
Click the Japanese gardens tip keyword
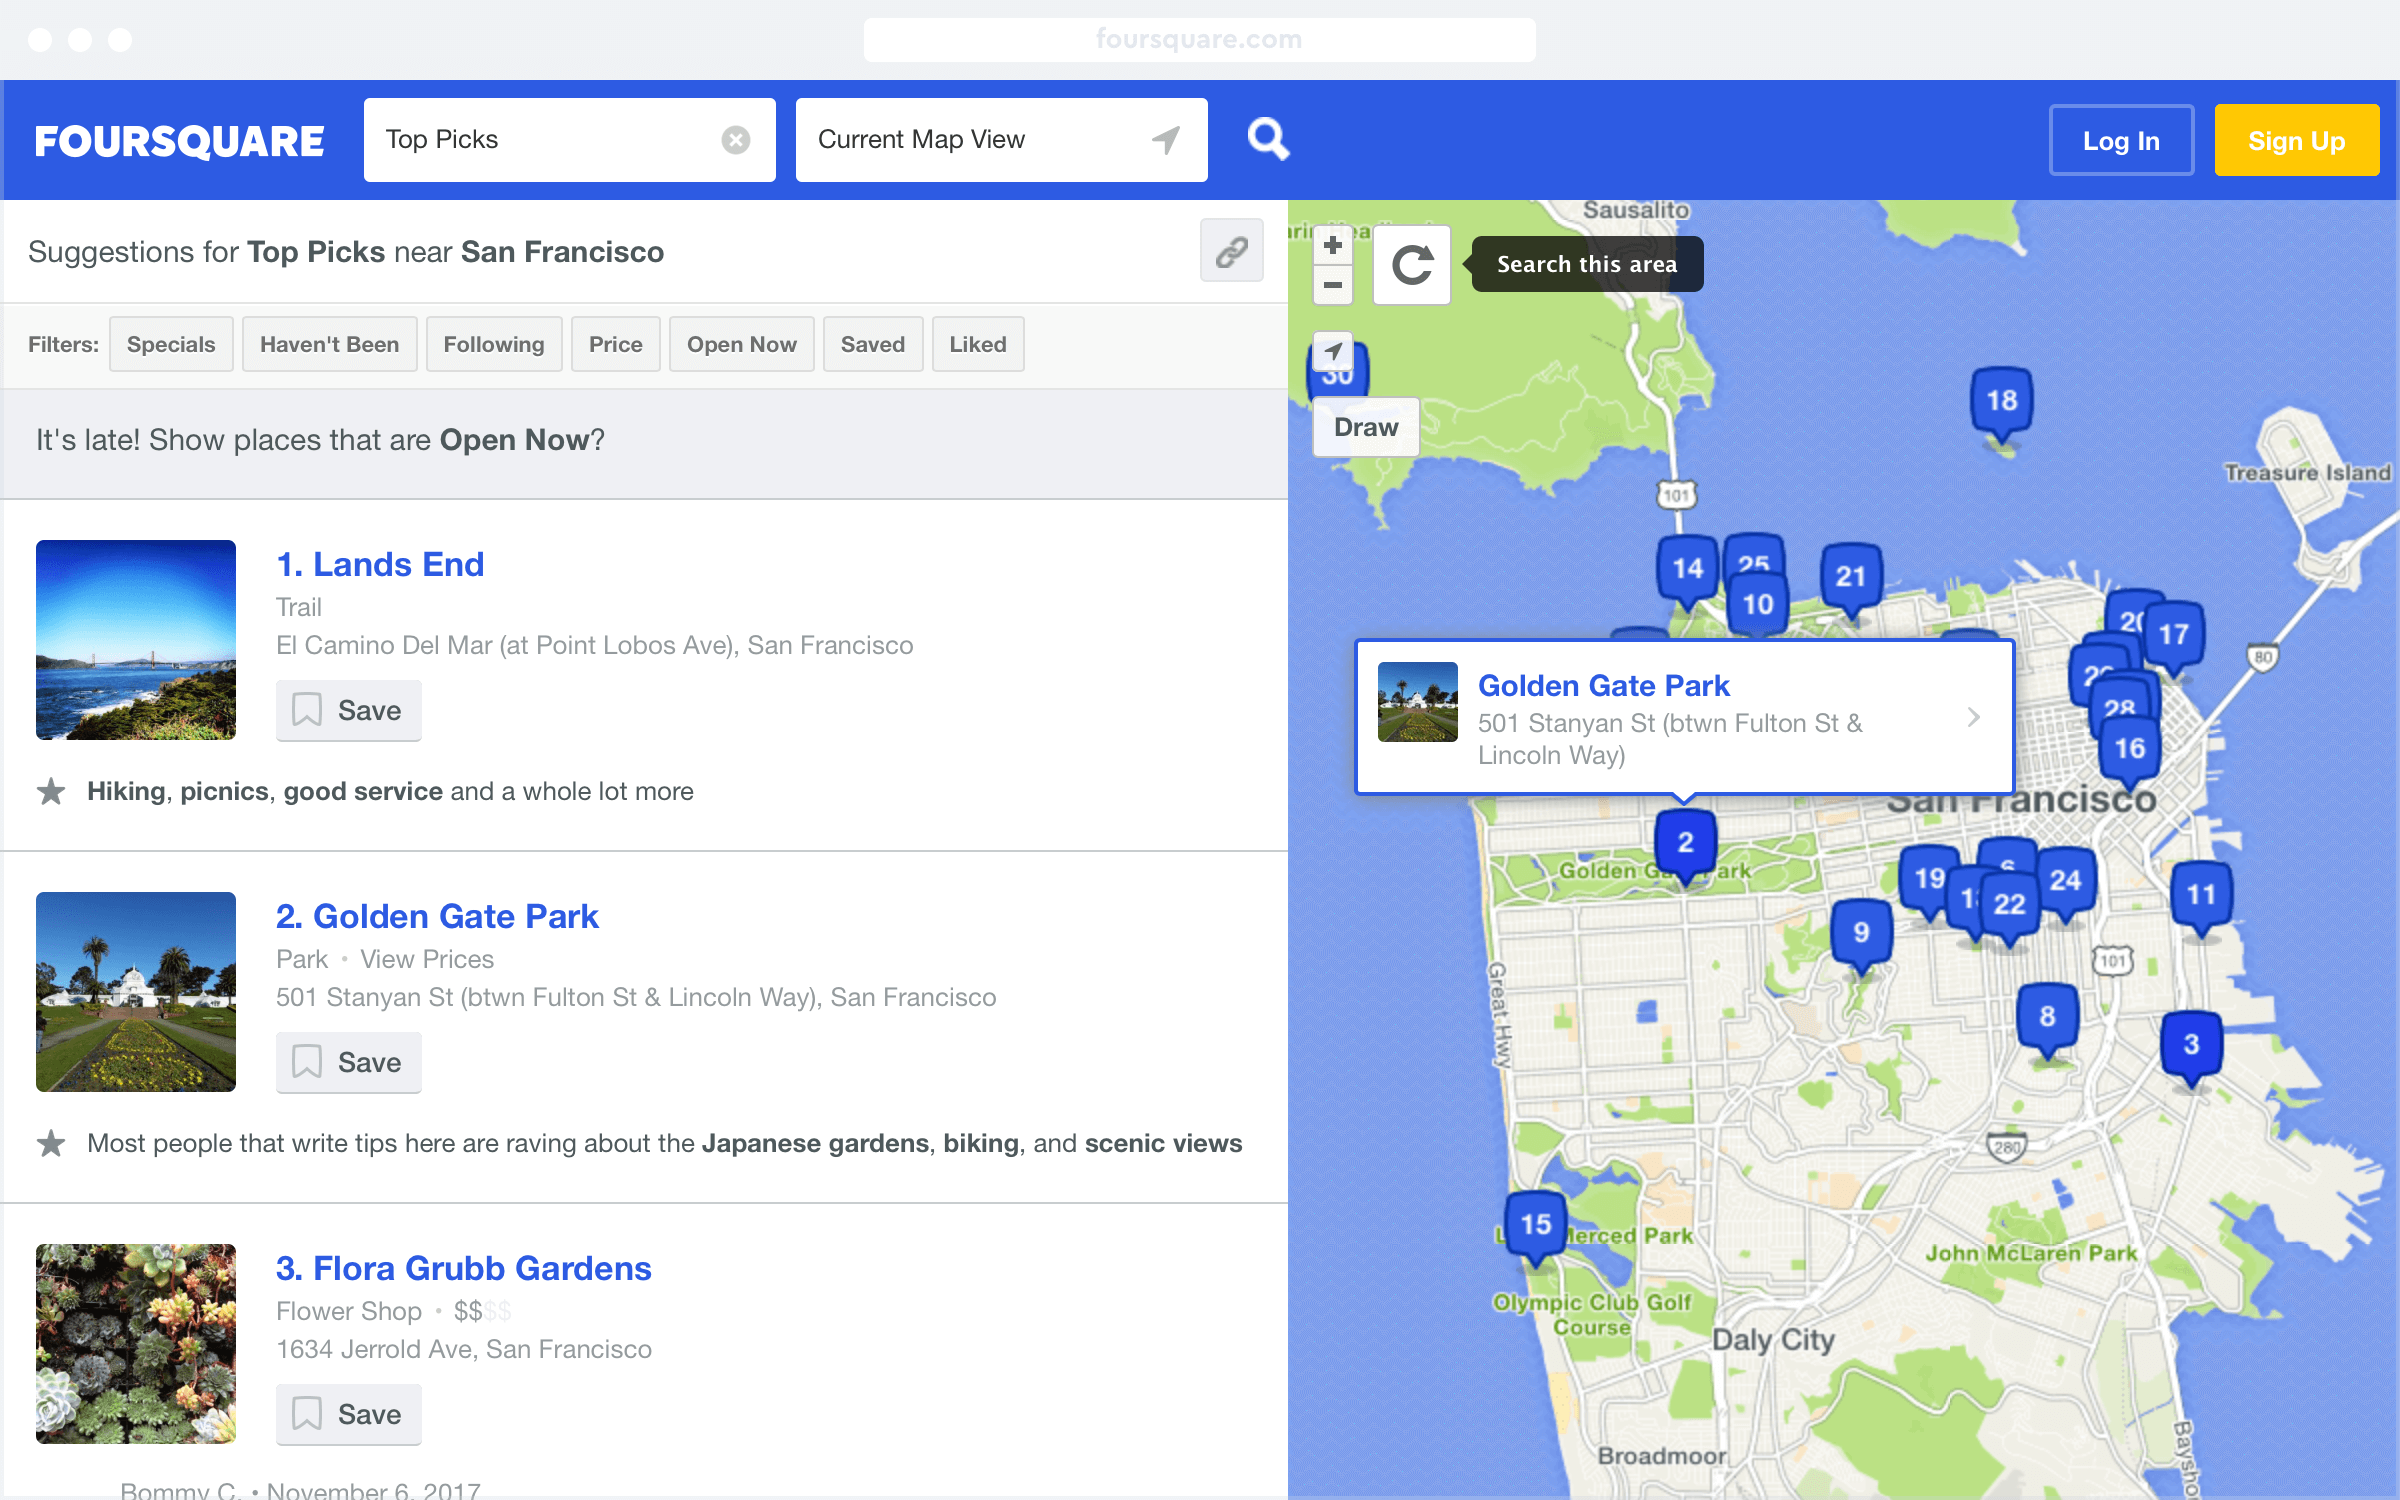click(x=815, y=1143)
